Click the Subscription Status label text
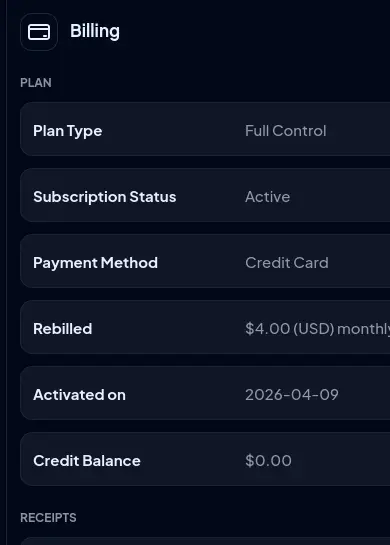The width and height of the screenshot is (390, 545). 105,197
